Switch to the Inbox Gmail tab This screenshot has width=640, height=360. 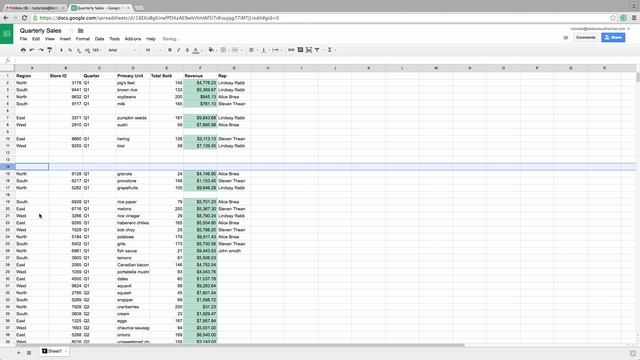tap(35, 8)
